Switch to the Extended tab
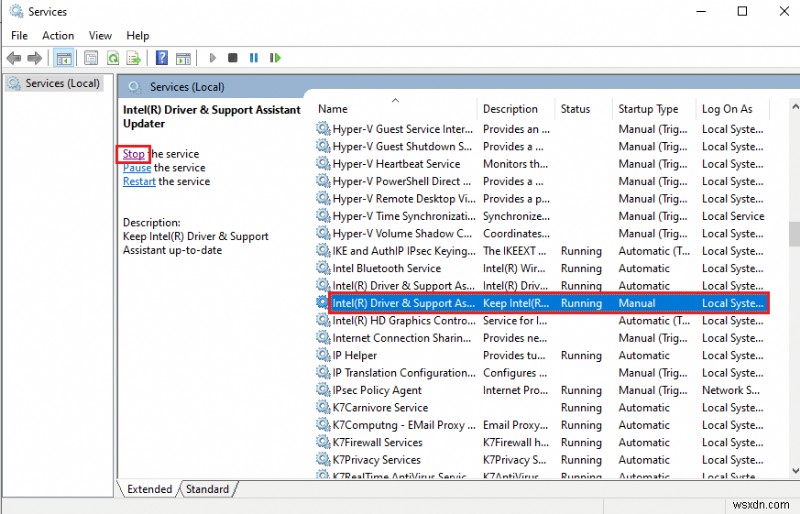 pyautogui.click(x=149, y=489)
